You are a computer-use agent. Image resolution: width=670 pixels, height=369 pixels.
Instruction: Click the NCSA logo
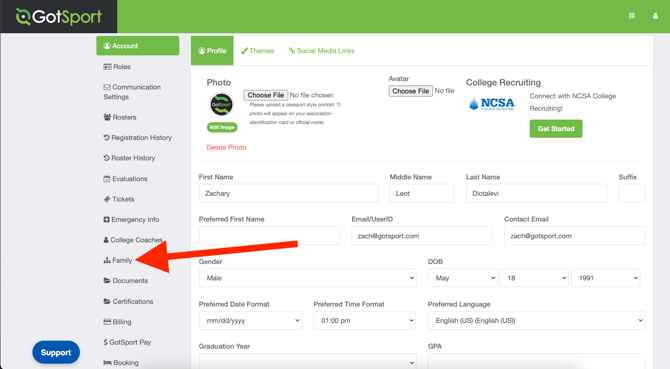click(x=492, y=104)
